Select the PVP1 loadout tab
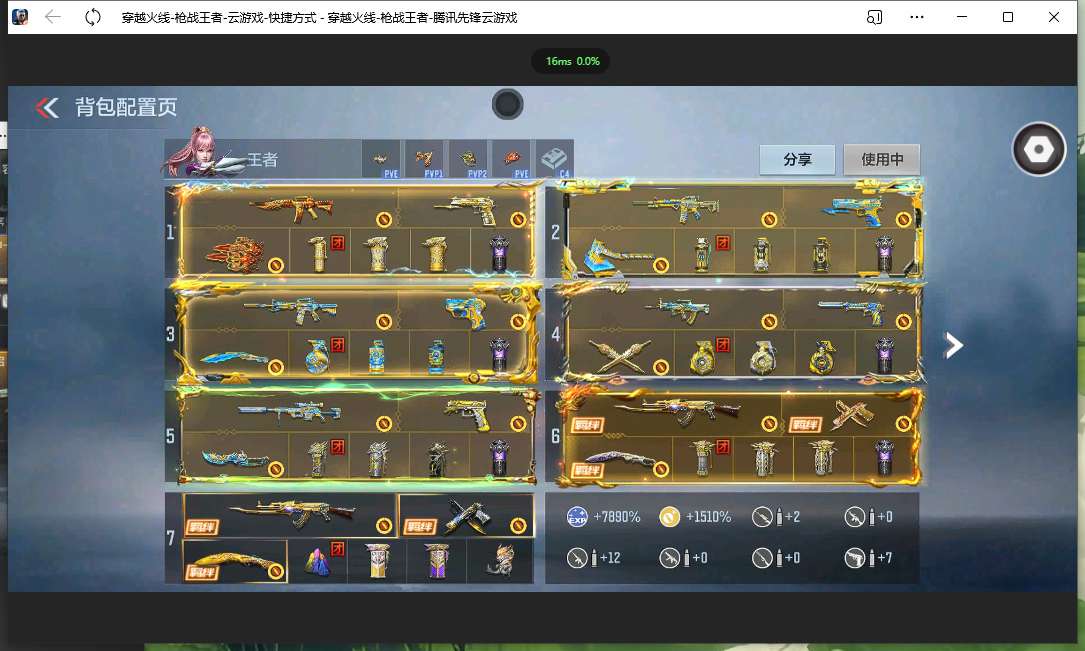1085x651 pixels. (x=424, y=160)
